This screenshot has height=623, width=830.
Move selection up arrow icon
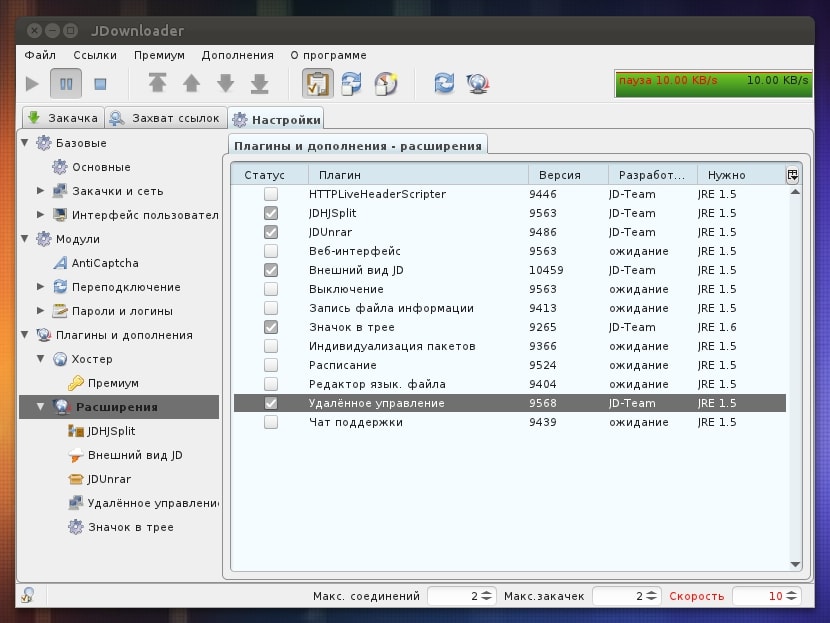coord(192,84)
